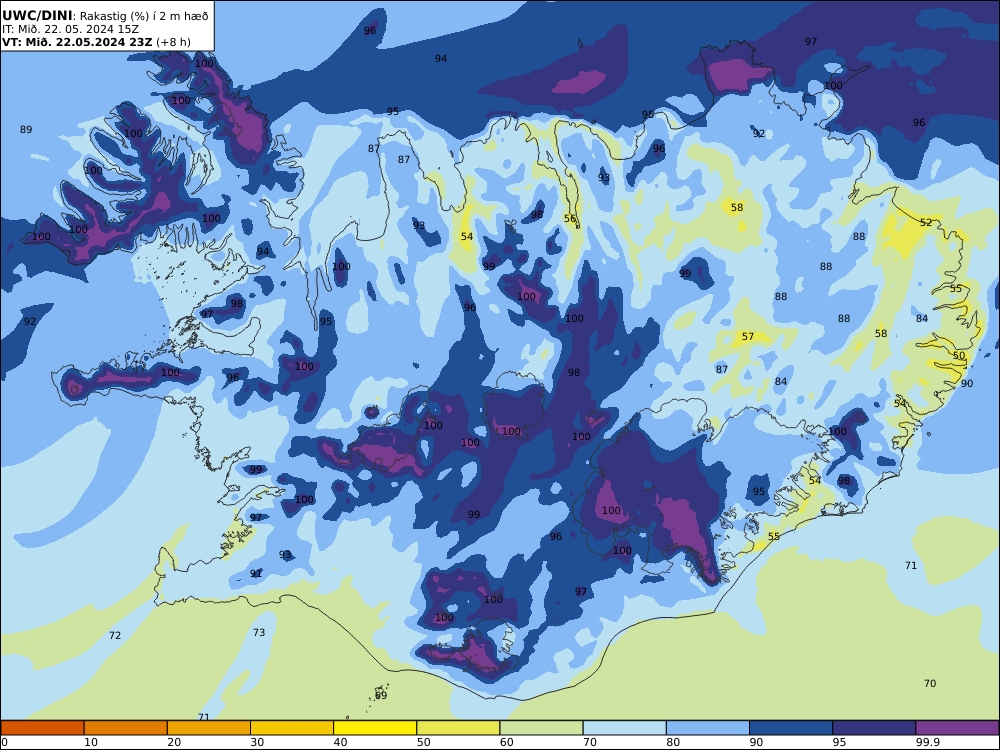
Task: Click the dark navy 95–99.9 legend swatch
Action: pos(874,728)
